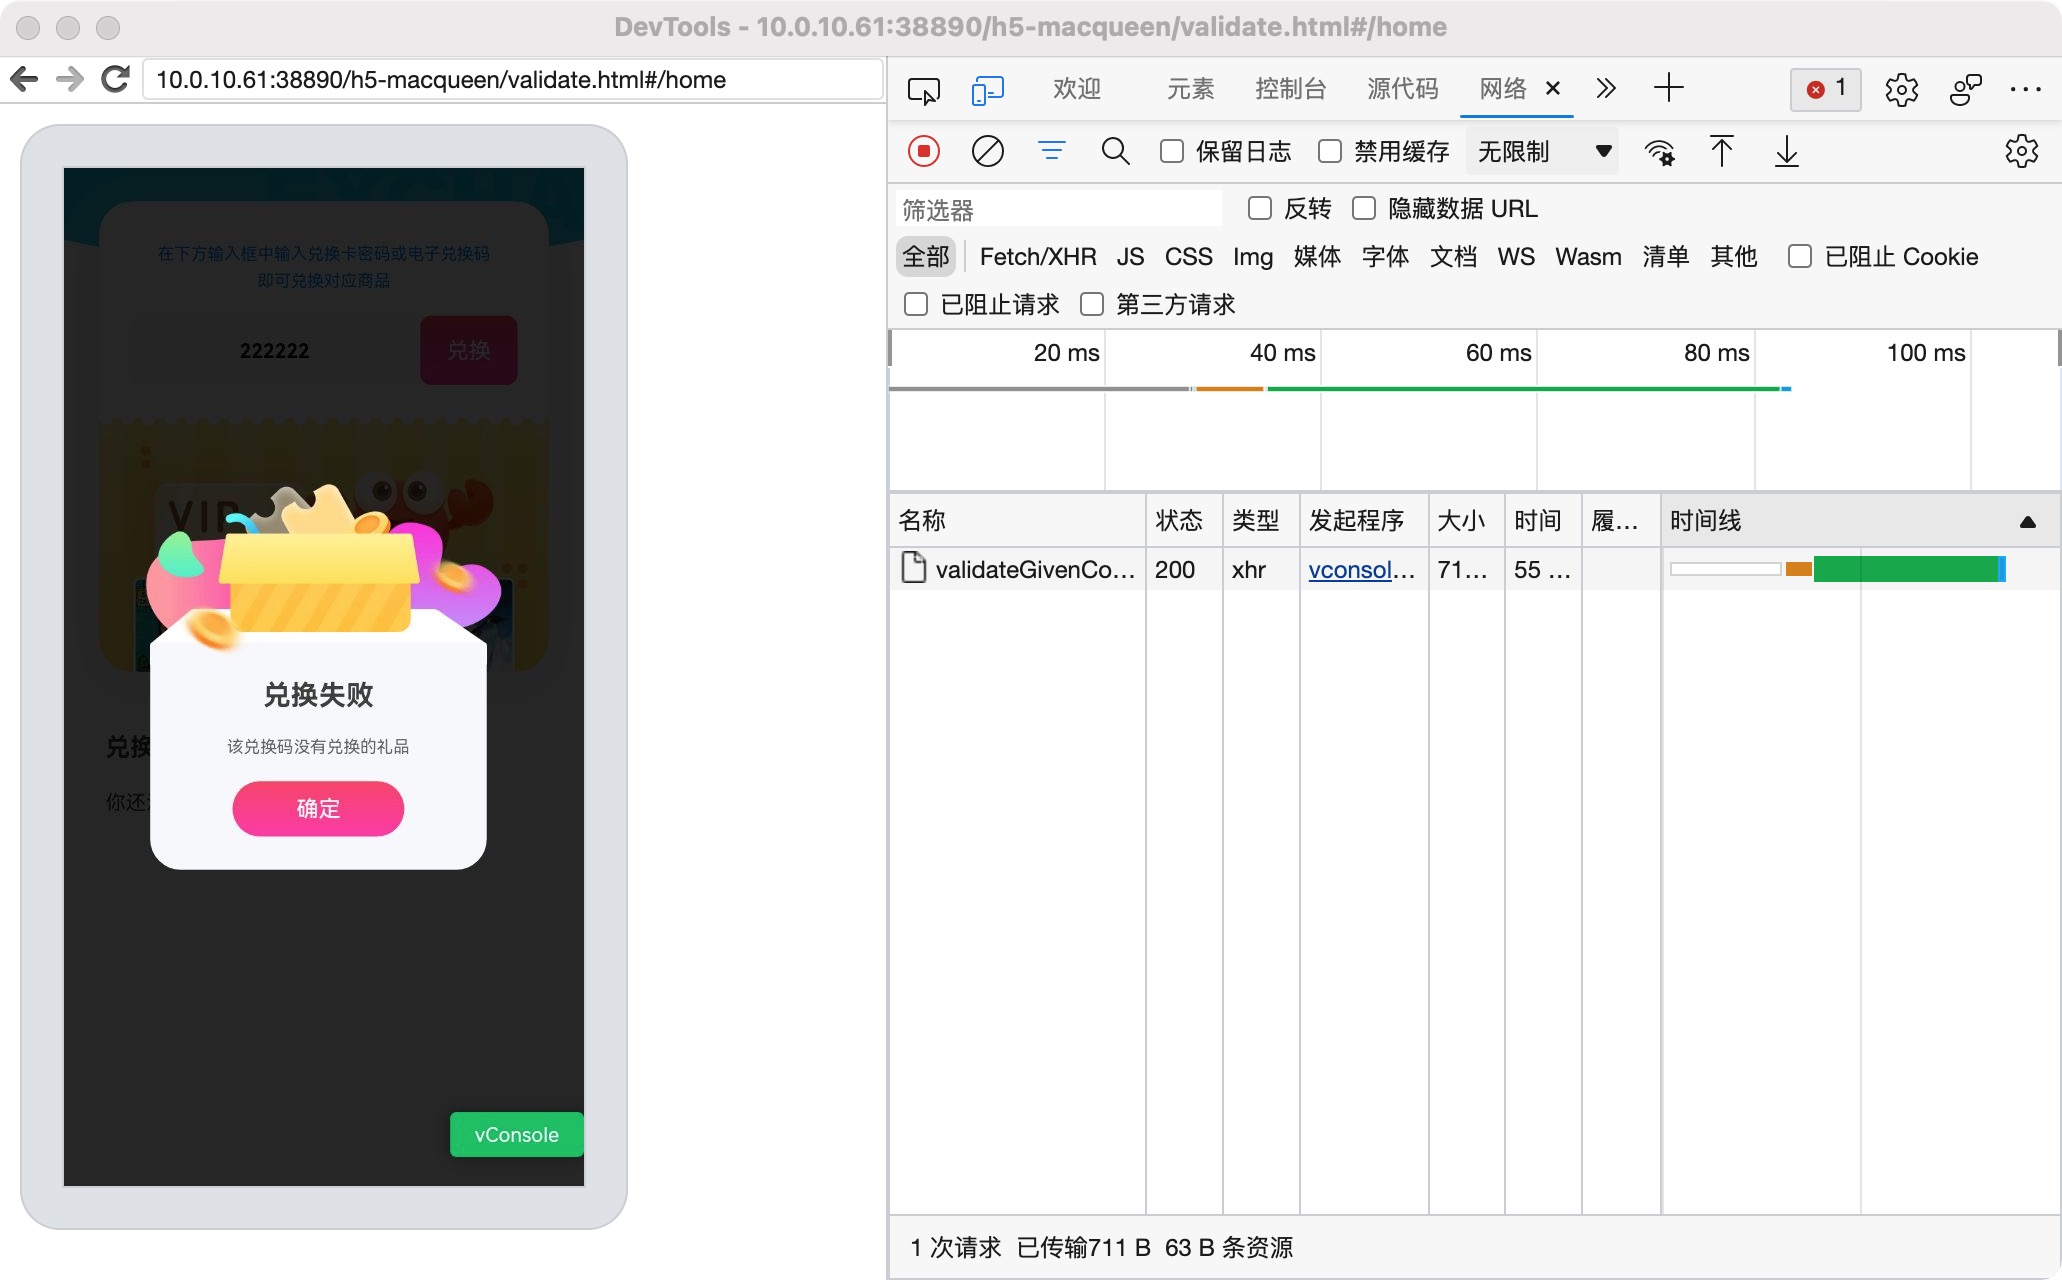2062x1280 pixels.
Task: Click the green timeline bar of the request
Action: (x=1905, y=569)
